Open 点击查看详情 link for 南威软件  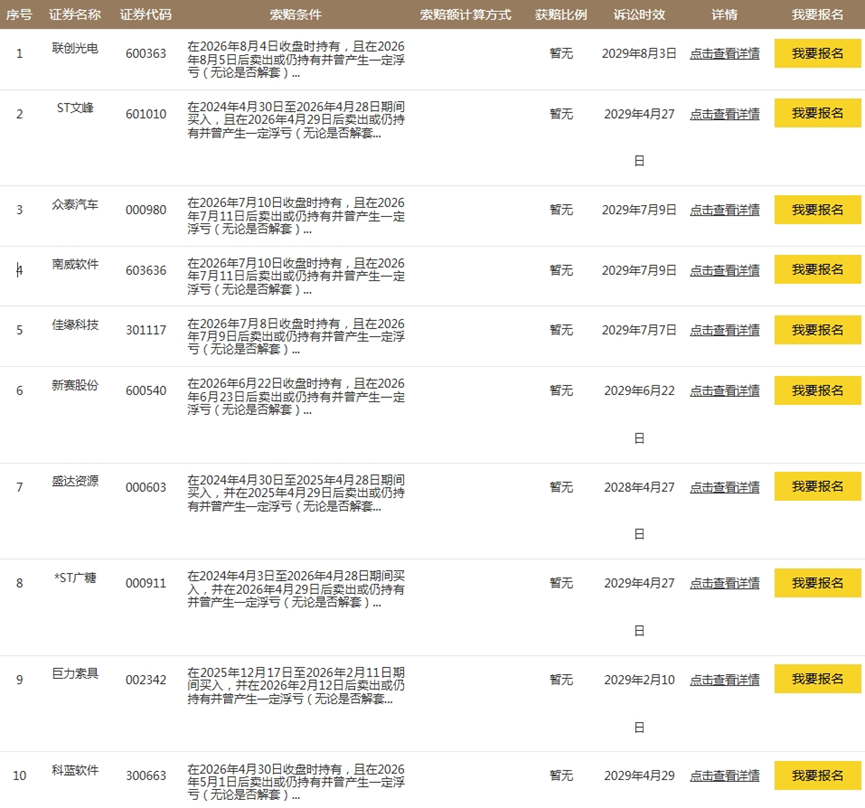pyautogui.click(x=724, y=270)
